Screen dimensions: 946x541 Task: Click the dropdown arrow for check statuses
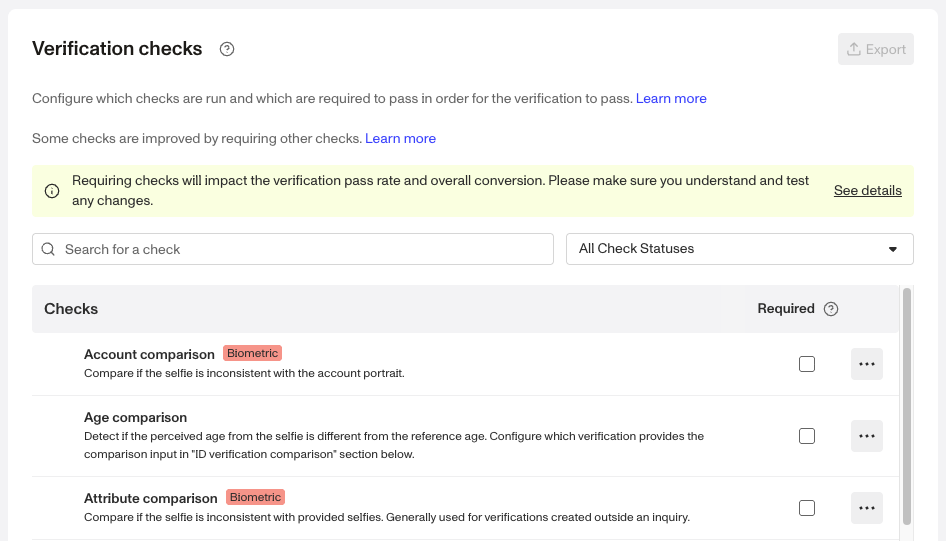pyautogui.click(x=893, y=249)
